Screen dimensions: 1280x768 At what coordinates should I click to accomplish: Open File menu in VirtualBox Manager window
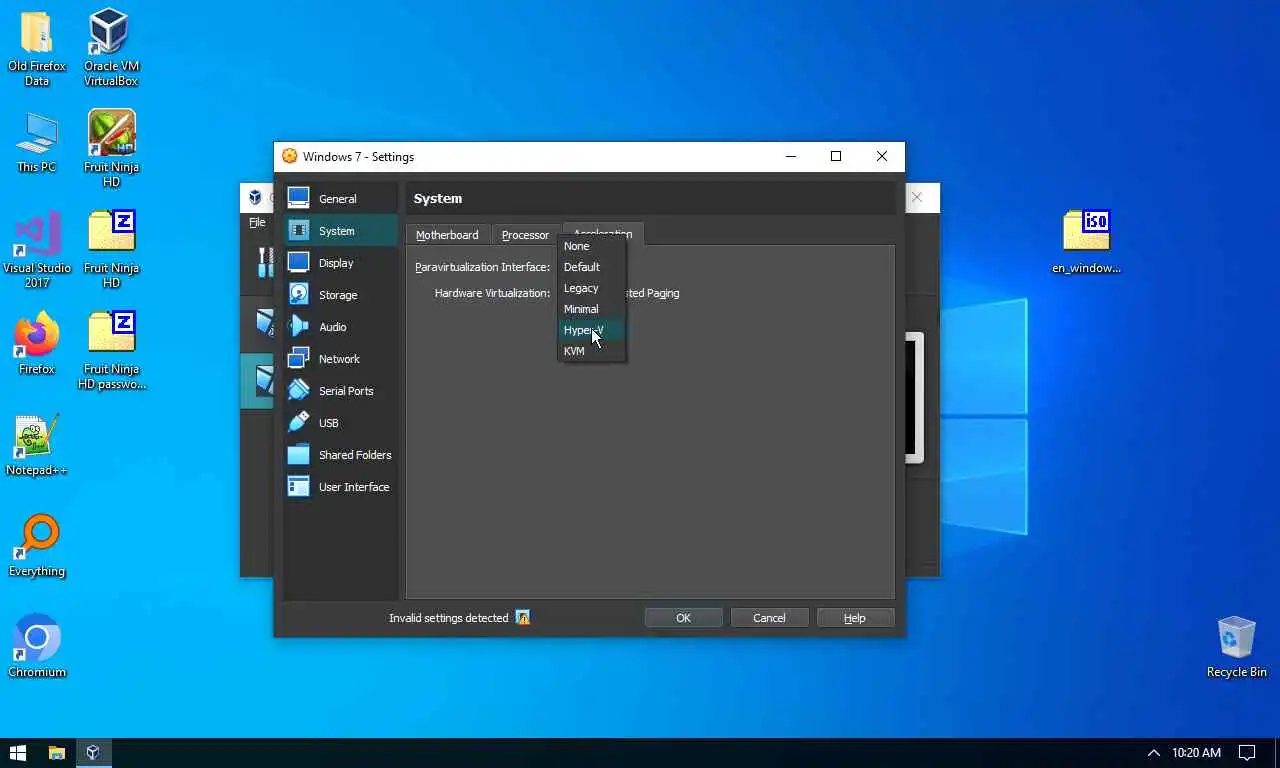tap(257, 223)
